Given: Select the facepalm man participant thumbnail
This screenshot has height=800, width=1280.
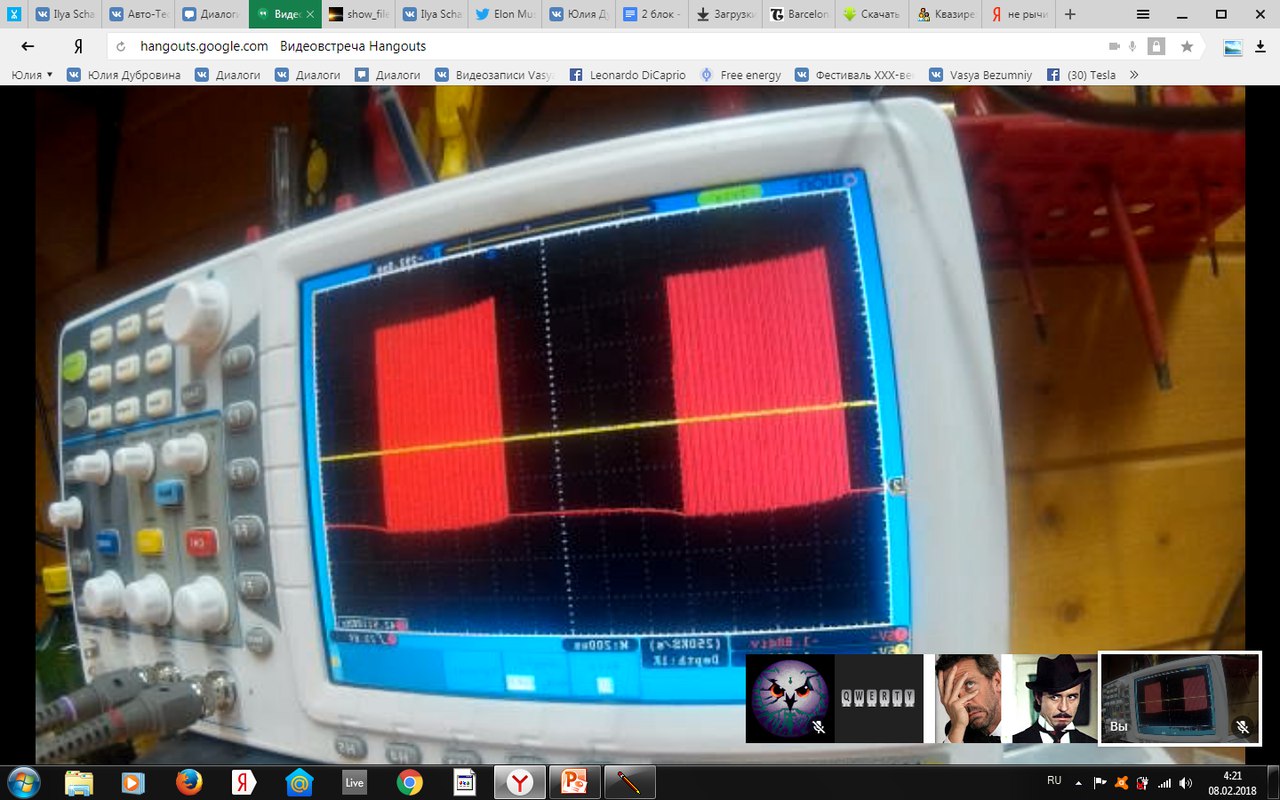Looking at the screenshot, I should tap(968, 698).
